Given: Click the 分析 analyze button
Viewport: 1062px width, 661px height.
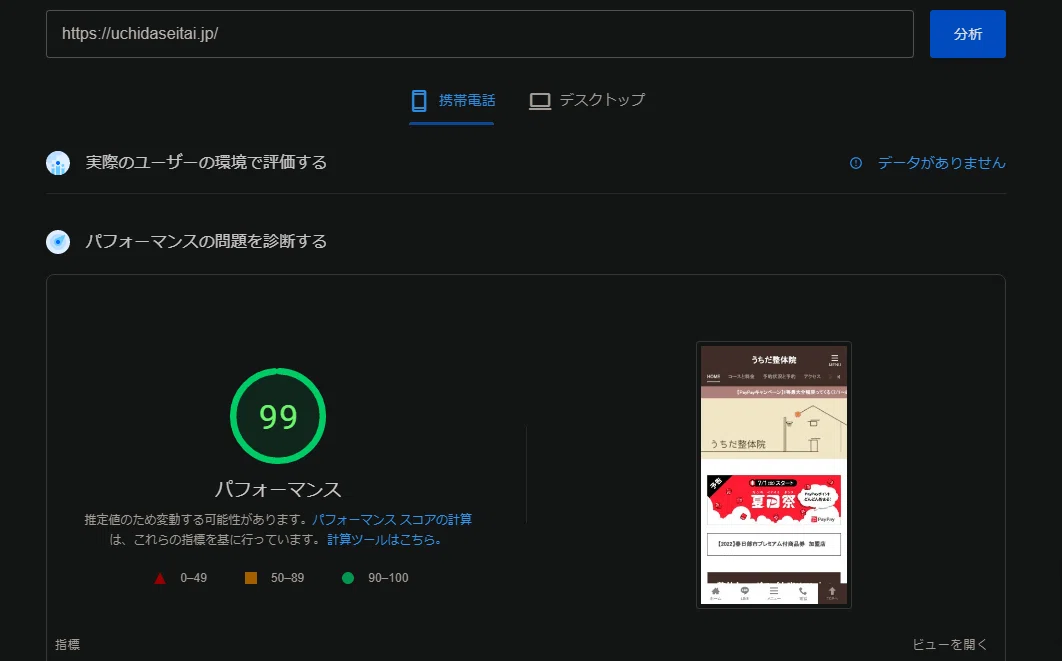Looking at the screenshot, I should click(967, 34).
